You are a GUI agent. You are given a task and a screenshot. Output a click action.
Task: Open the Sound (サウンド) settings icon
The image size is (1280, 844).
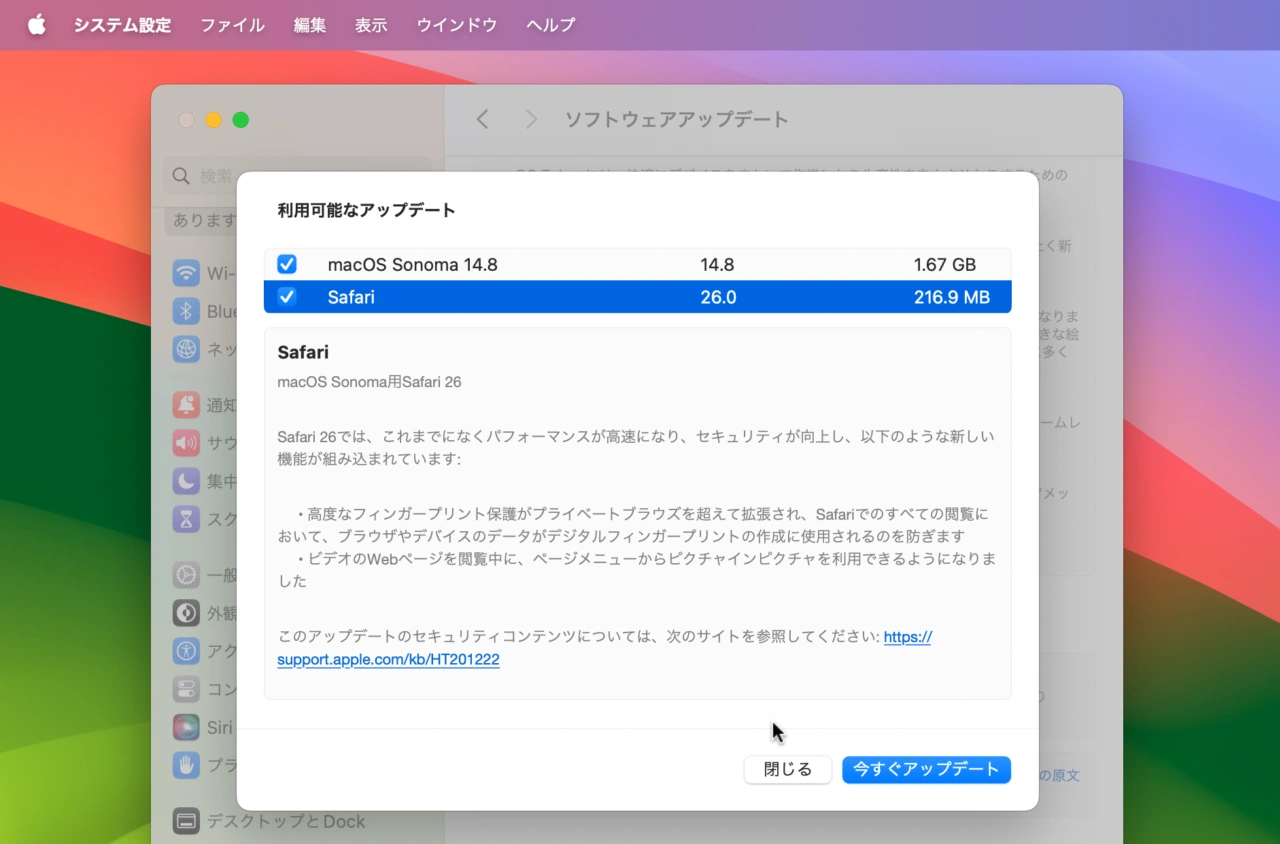186,442
